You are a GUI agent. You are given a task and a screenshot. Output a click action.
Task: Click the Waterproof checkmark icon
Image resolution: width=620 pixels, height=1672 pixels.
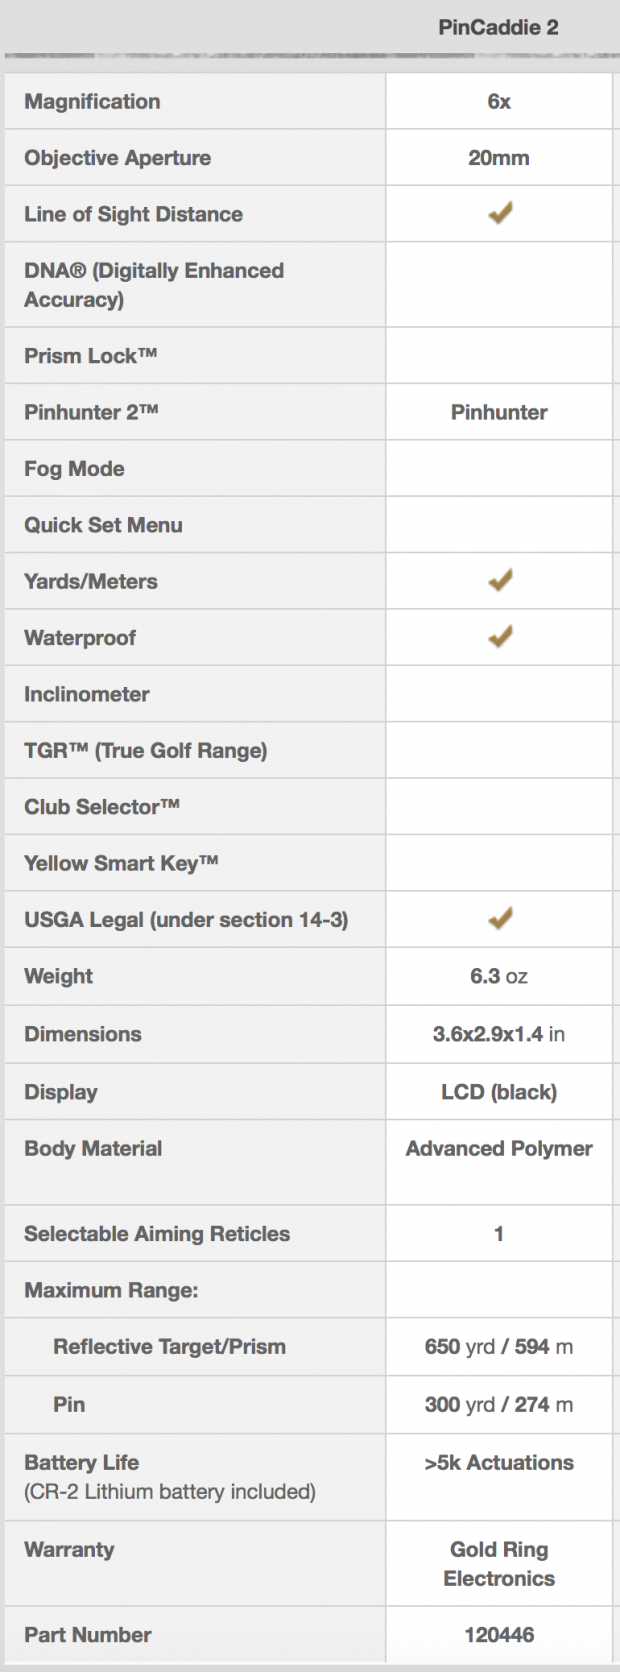pyautogui.click(x=500, y=636)
